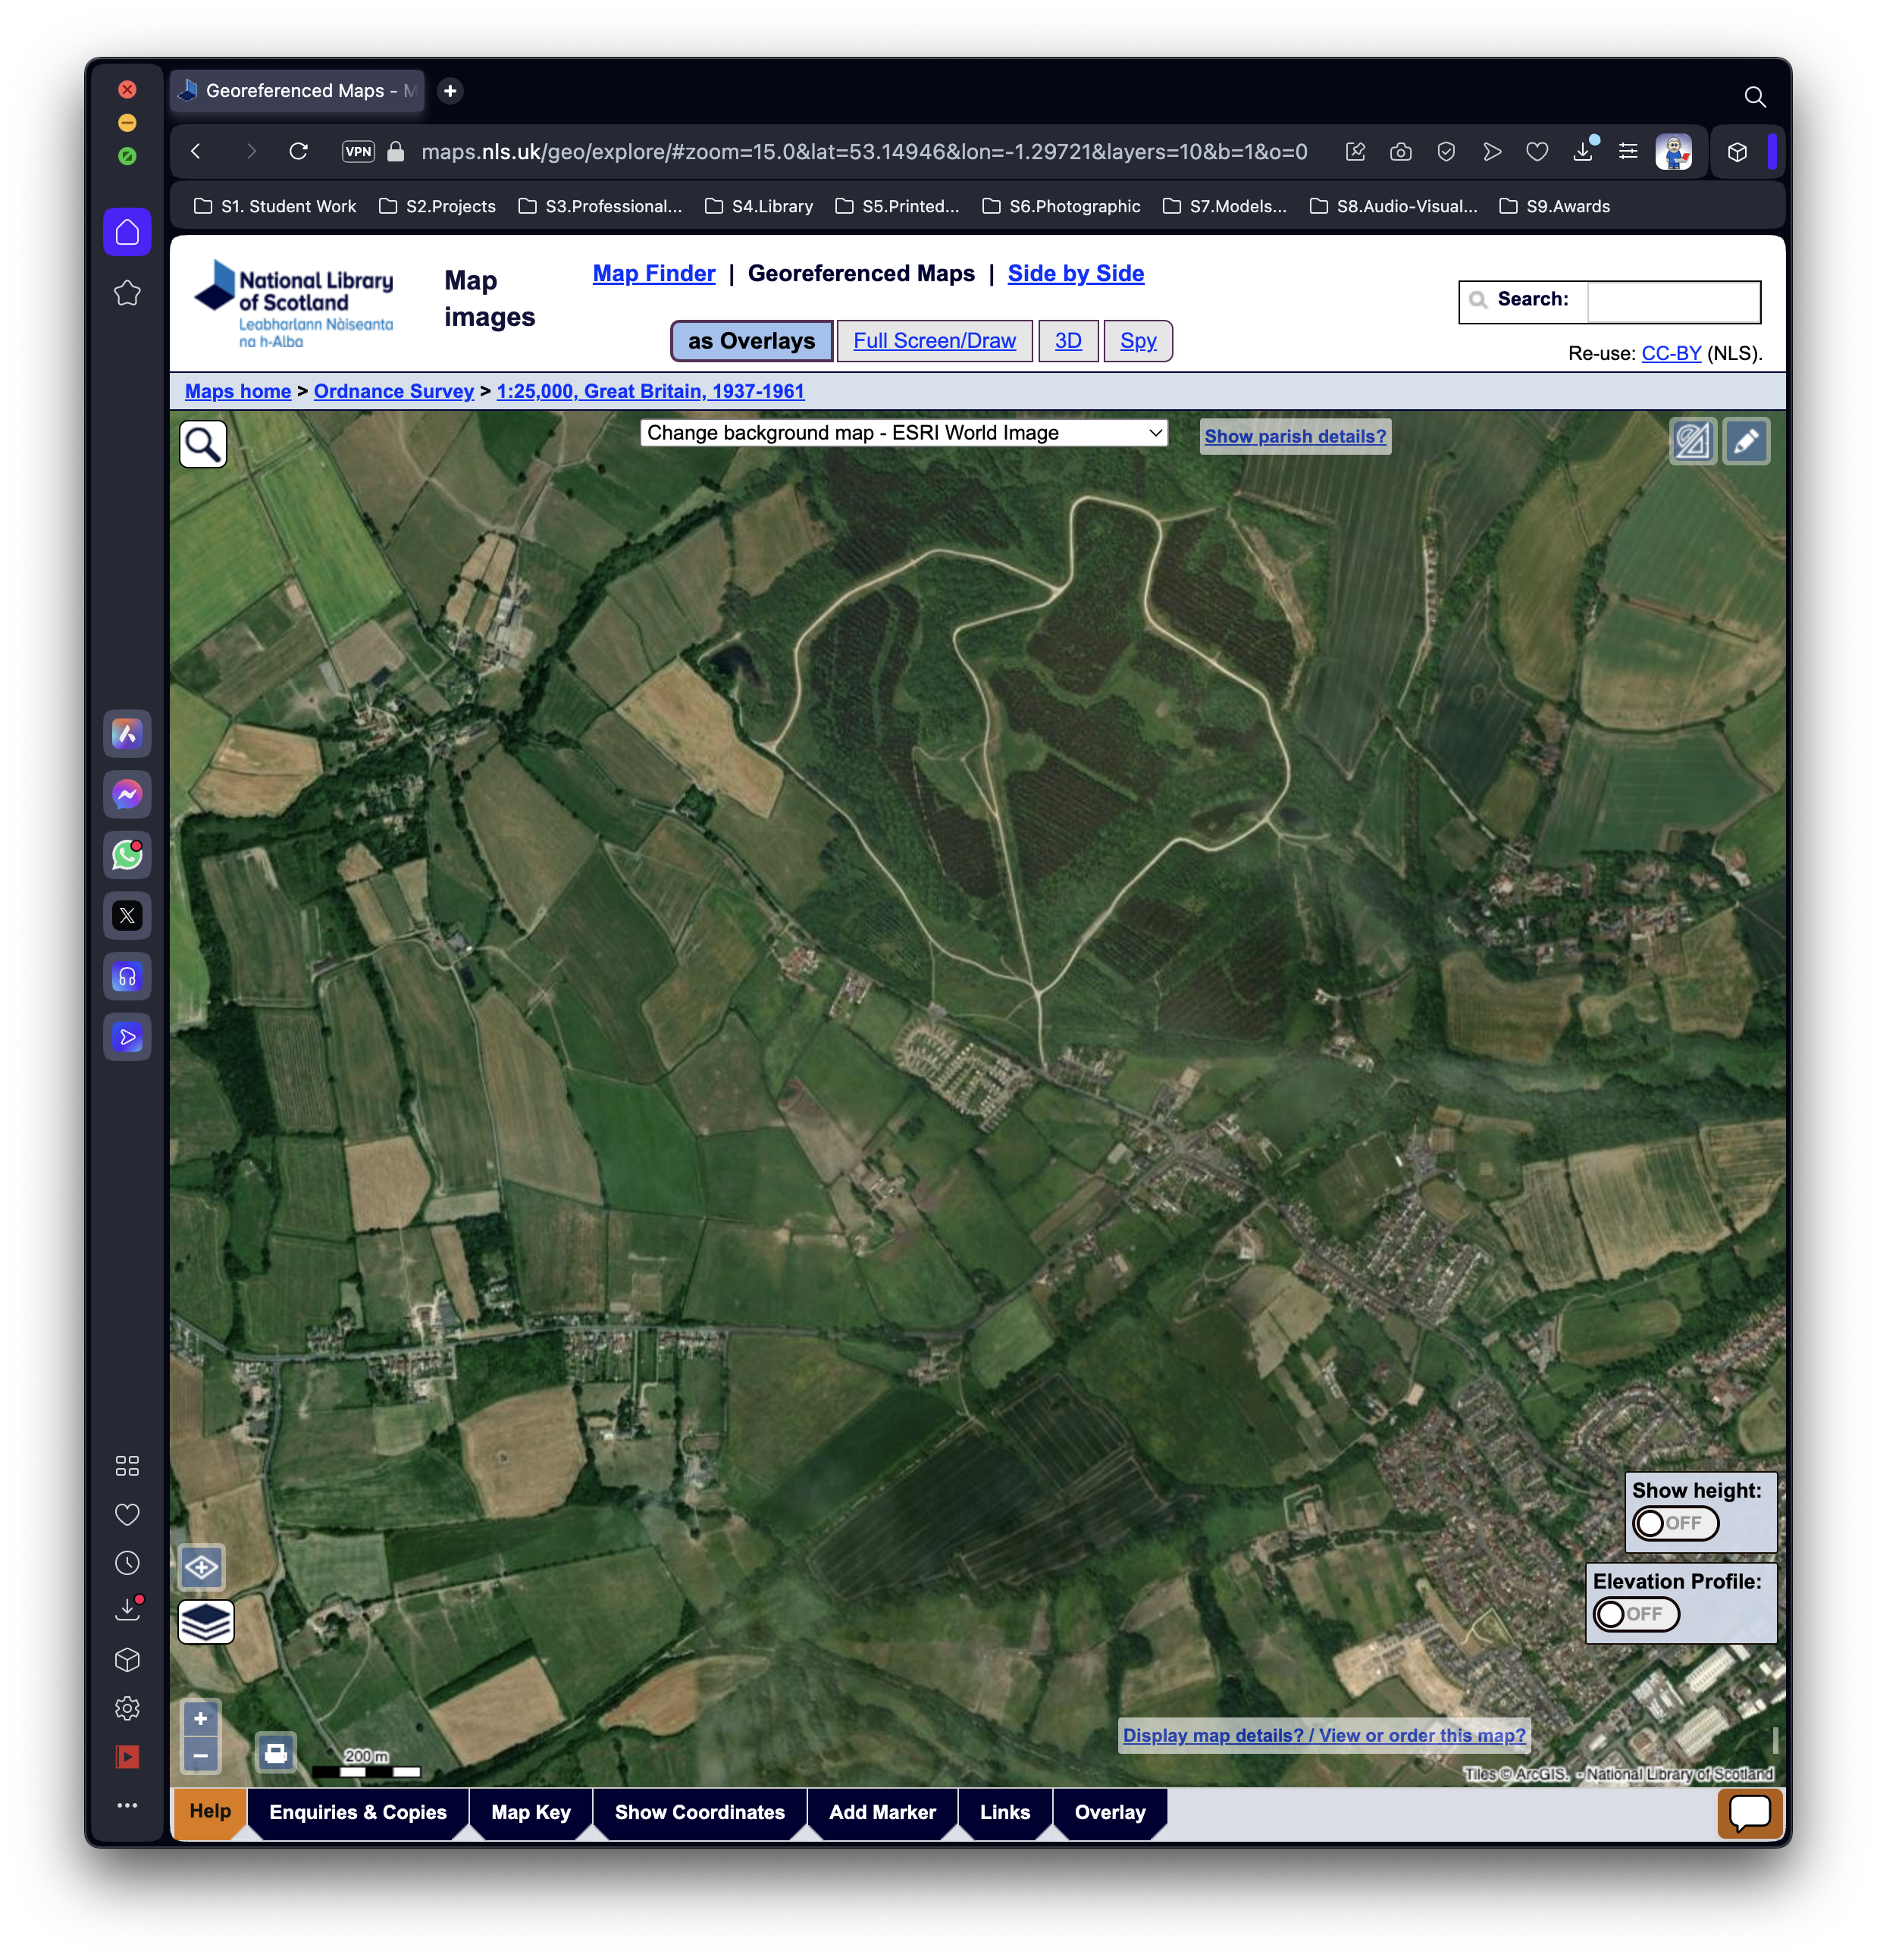Click the zoom out minus button on map
This screenshot has height=1960, width=1877.
click(203, 1754)
